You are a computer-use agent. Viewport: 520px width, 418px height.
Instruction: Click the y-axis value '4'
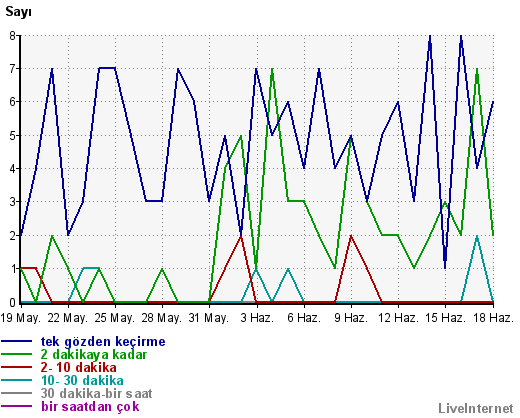[13, 169]
